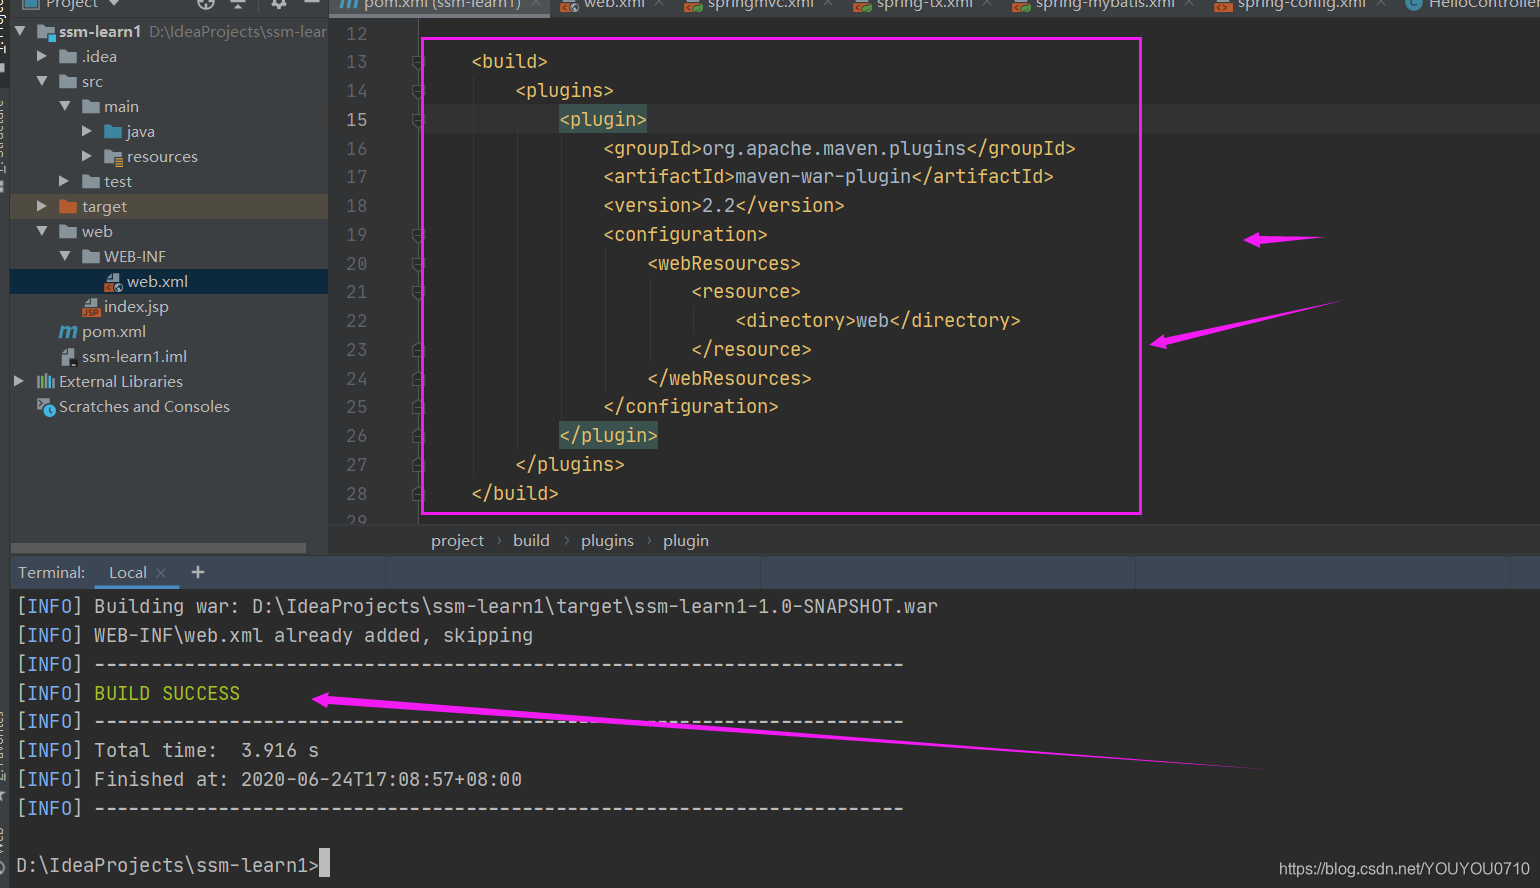The height and width of the screenshot is (888, 1540).
Task: Select web.xml in the project tree
Action: [x=157, y=282]
